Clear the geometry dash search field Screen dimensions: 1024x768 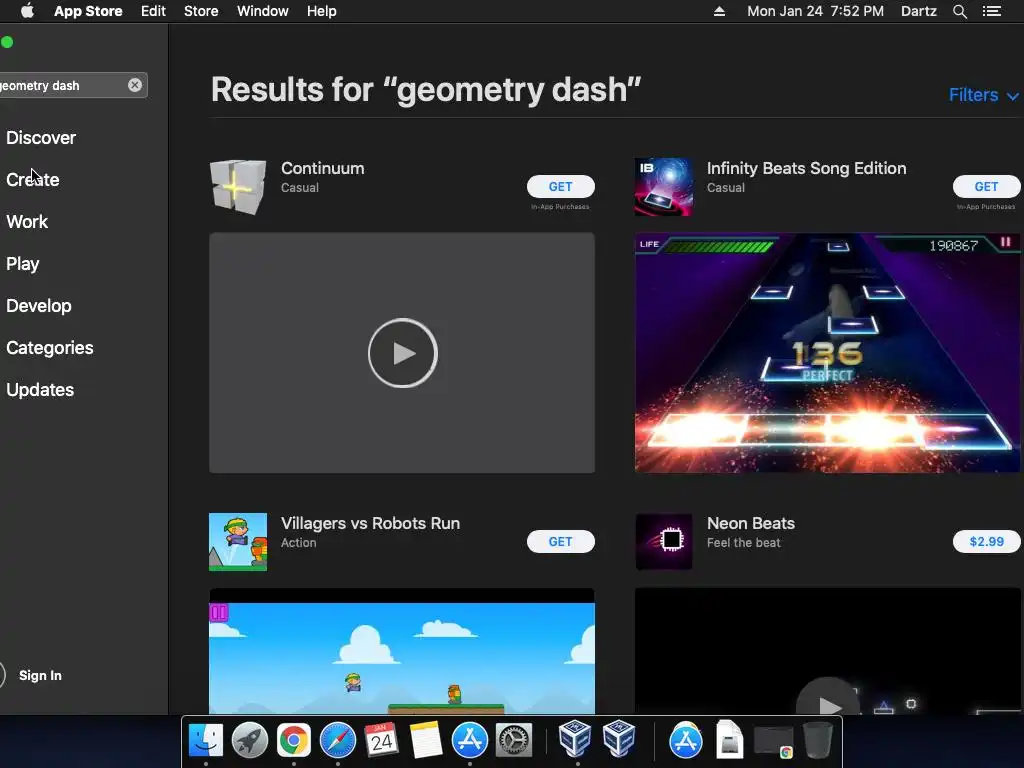tap(135, 86)
